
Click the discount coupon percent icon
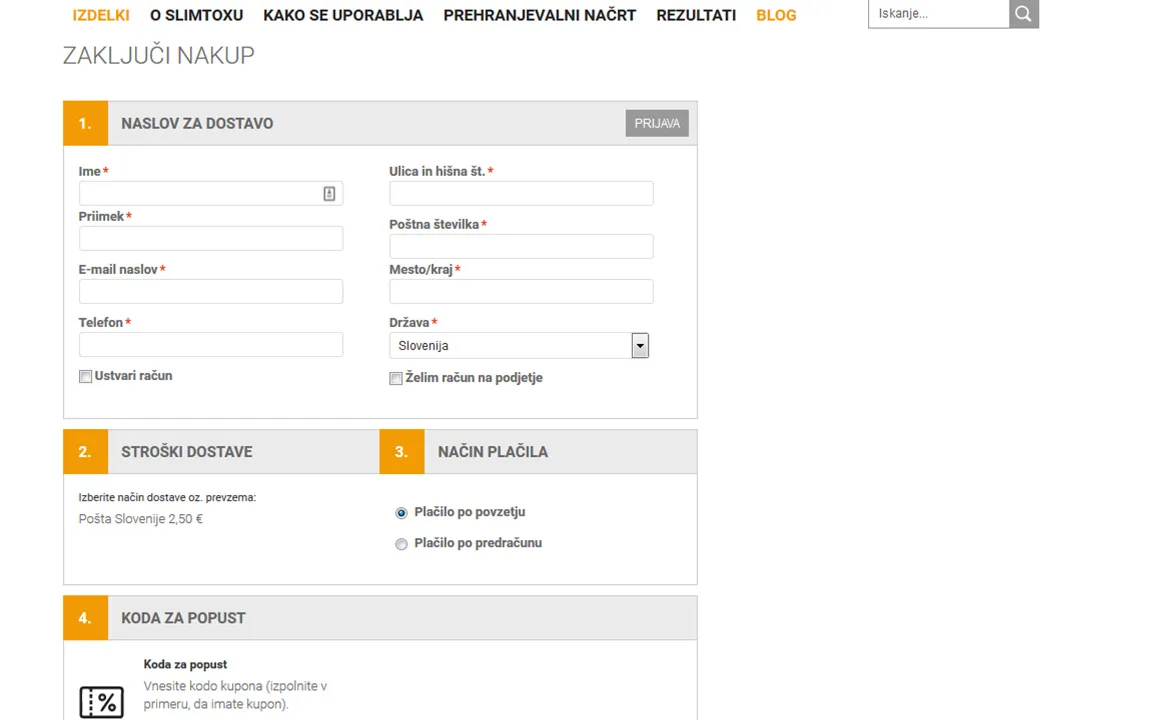pos(101,701)
